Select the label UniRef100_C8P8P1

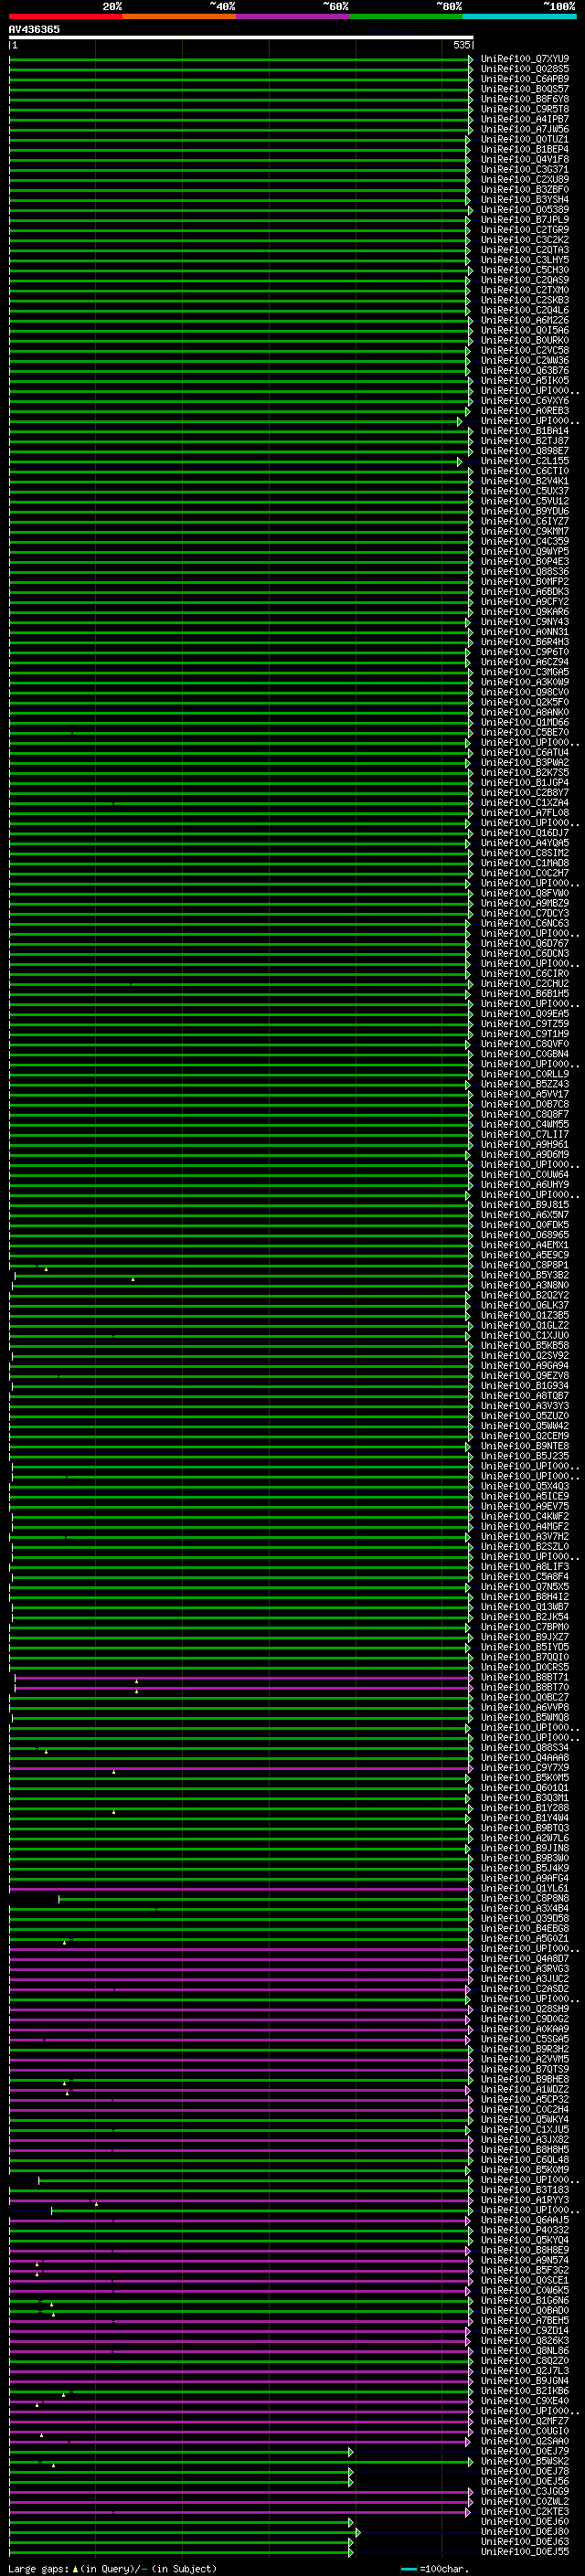pos(525,1265)
